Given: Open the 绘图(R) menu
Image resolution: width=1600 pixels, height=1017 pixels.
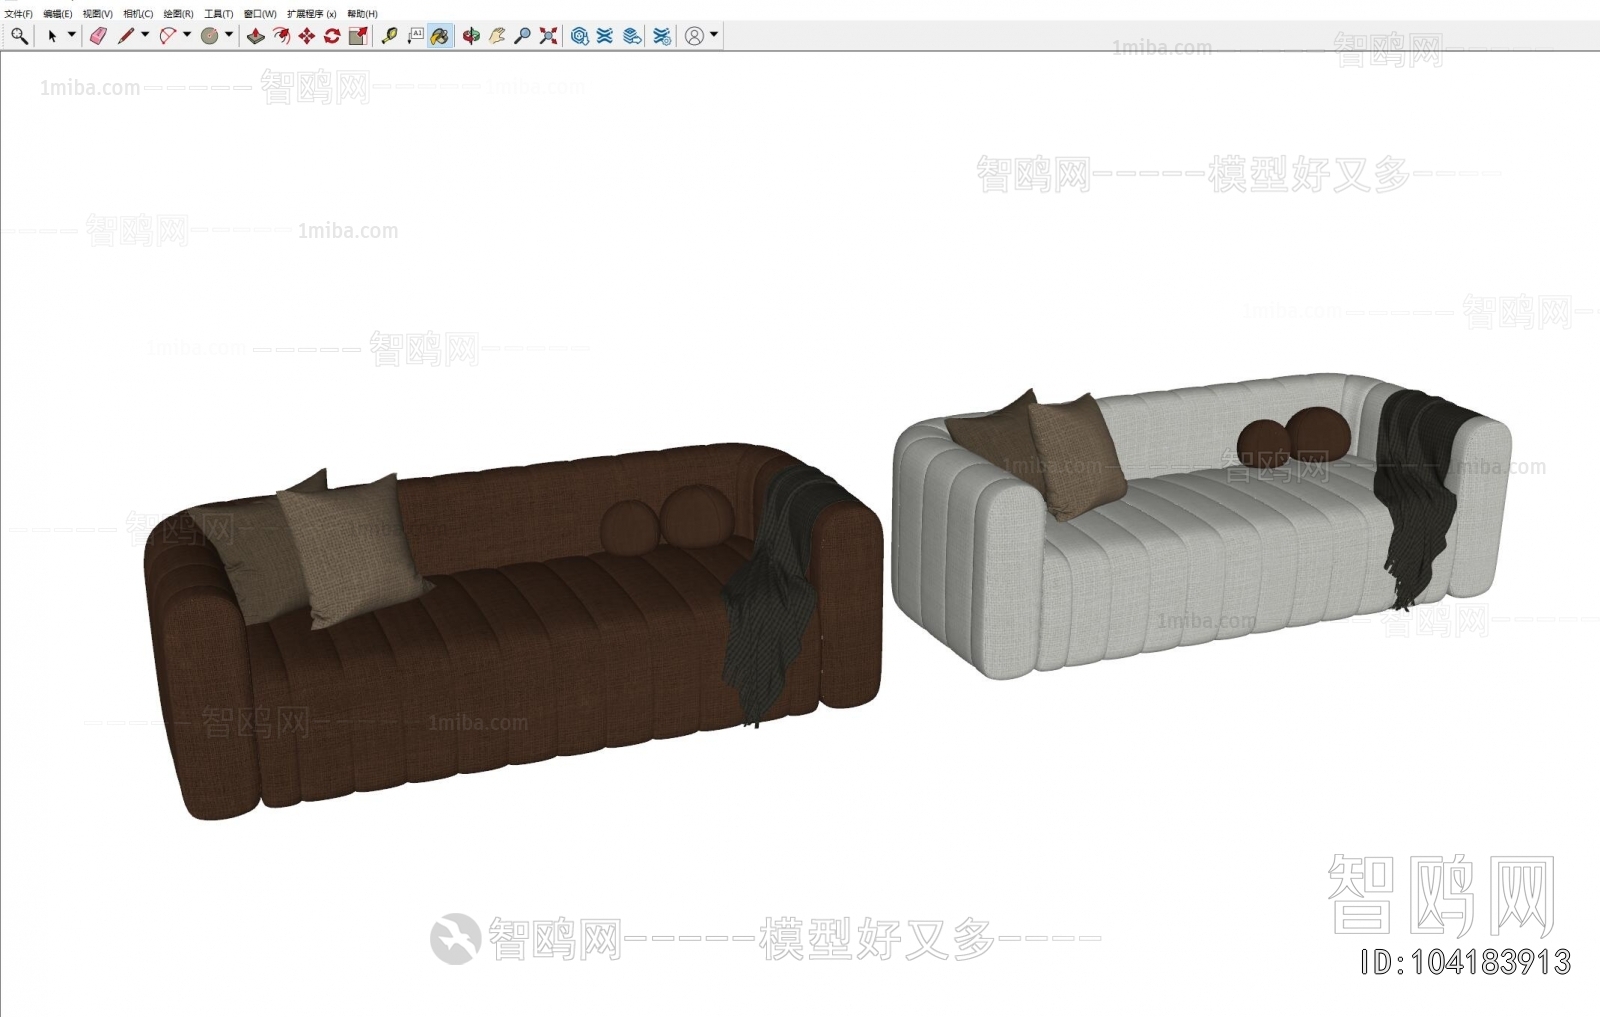Looking at the screenshot, I should [178, 14].
